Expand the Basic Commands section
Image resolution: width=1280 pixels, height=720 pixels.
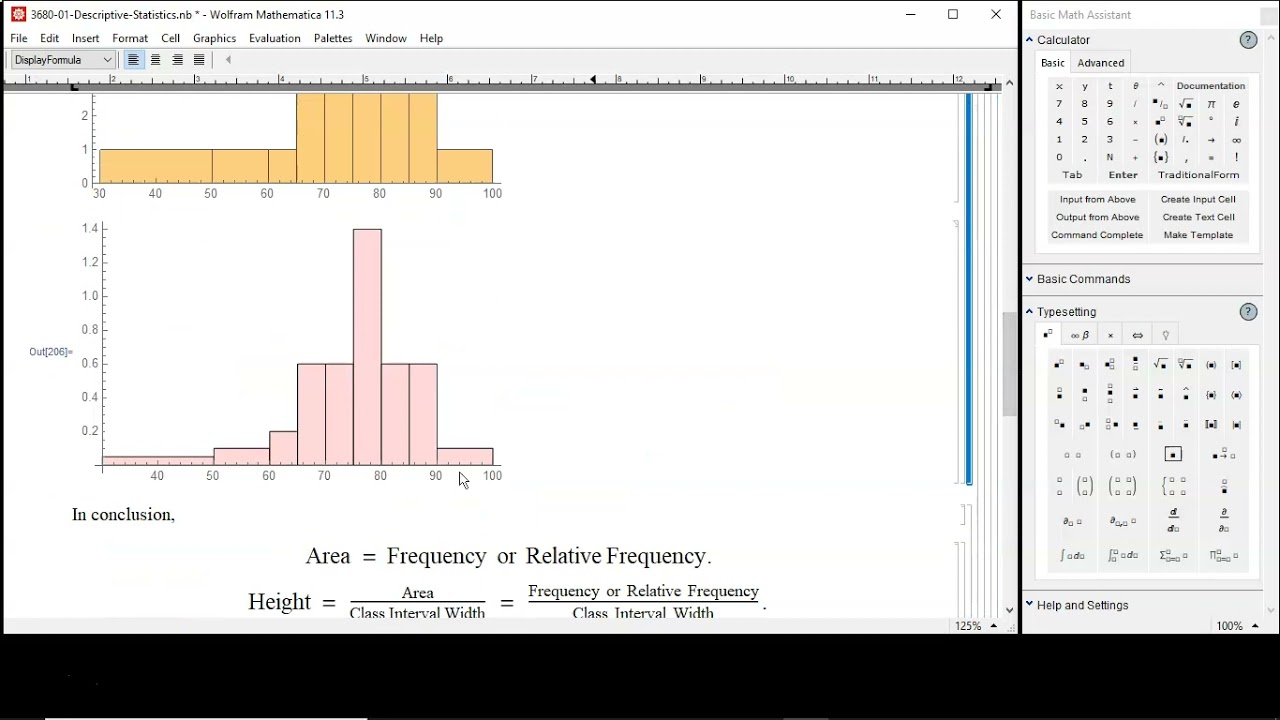[x=1030, y=279]
